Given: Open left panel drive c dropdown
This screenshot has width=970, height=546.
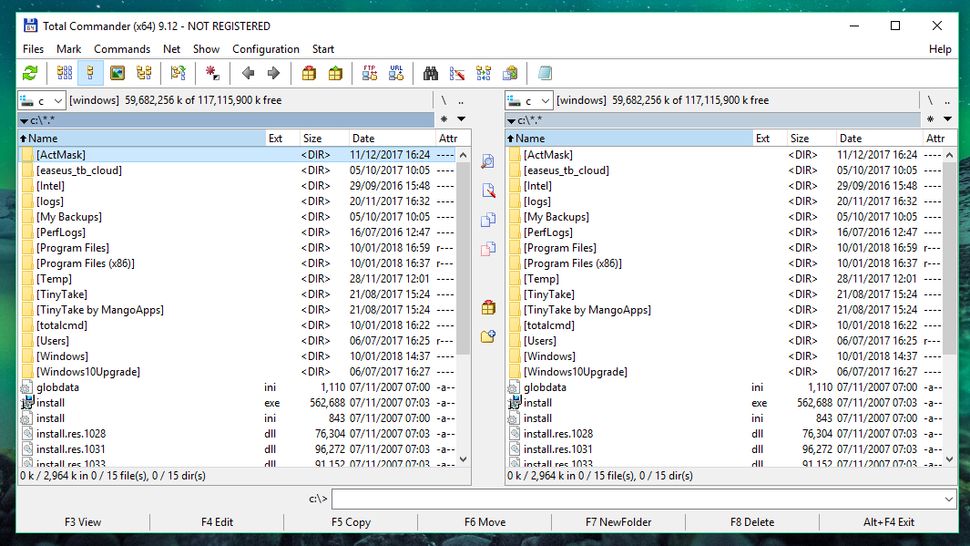Looking at the screenshot, I should pyautogui.click(x=41, y=100).
